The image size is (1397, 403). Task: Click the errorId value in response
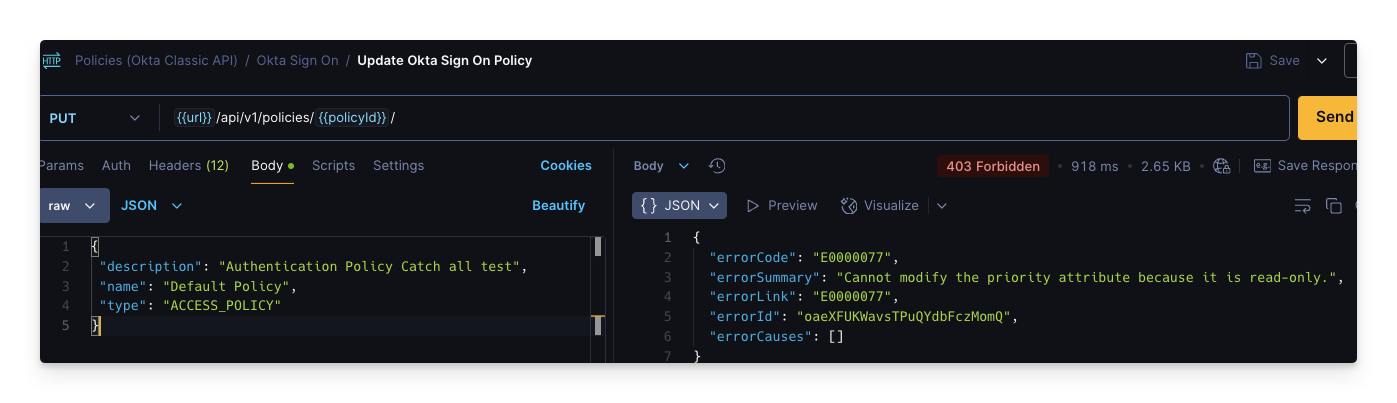click(905, 316)
